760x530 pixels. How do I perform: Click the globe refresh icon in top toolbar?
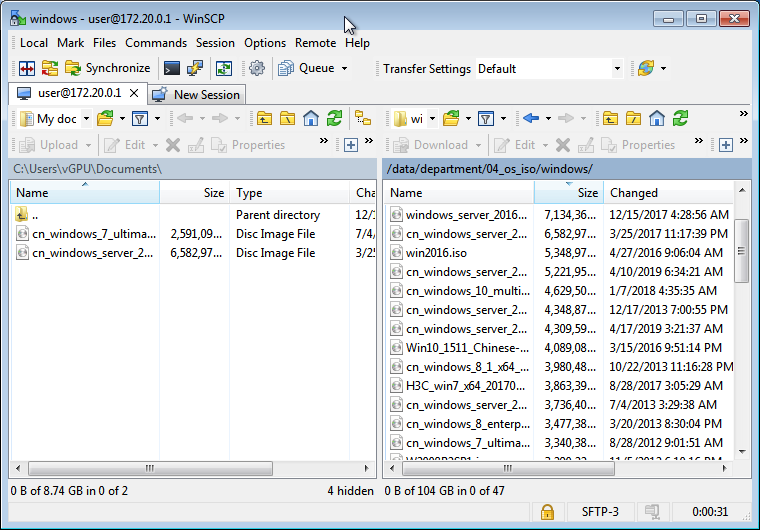[x=646, y=68]
